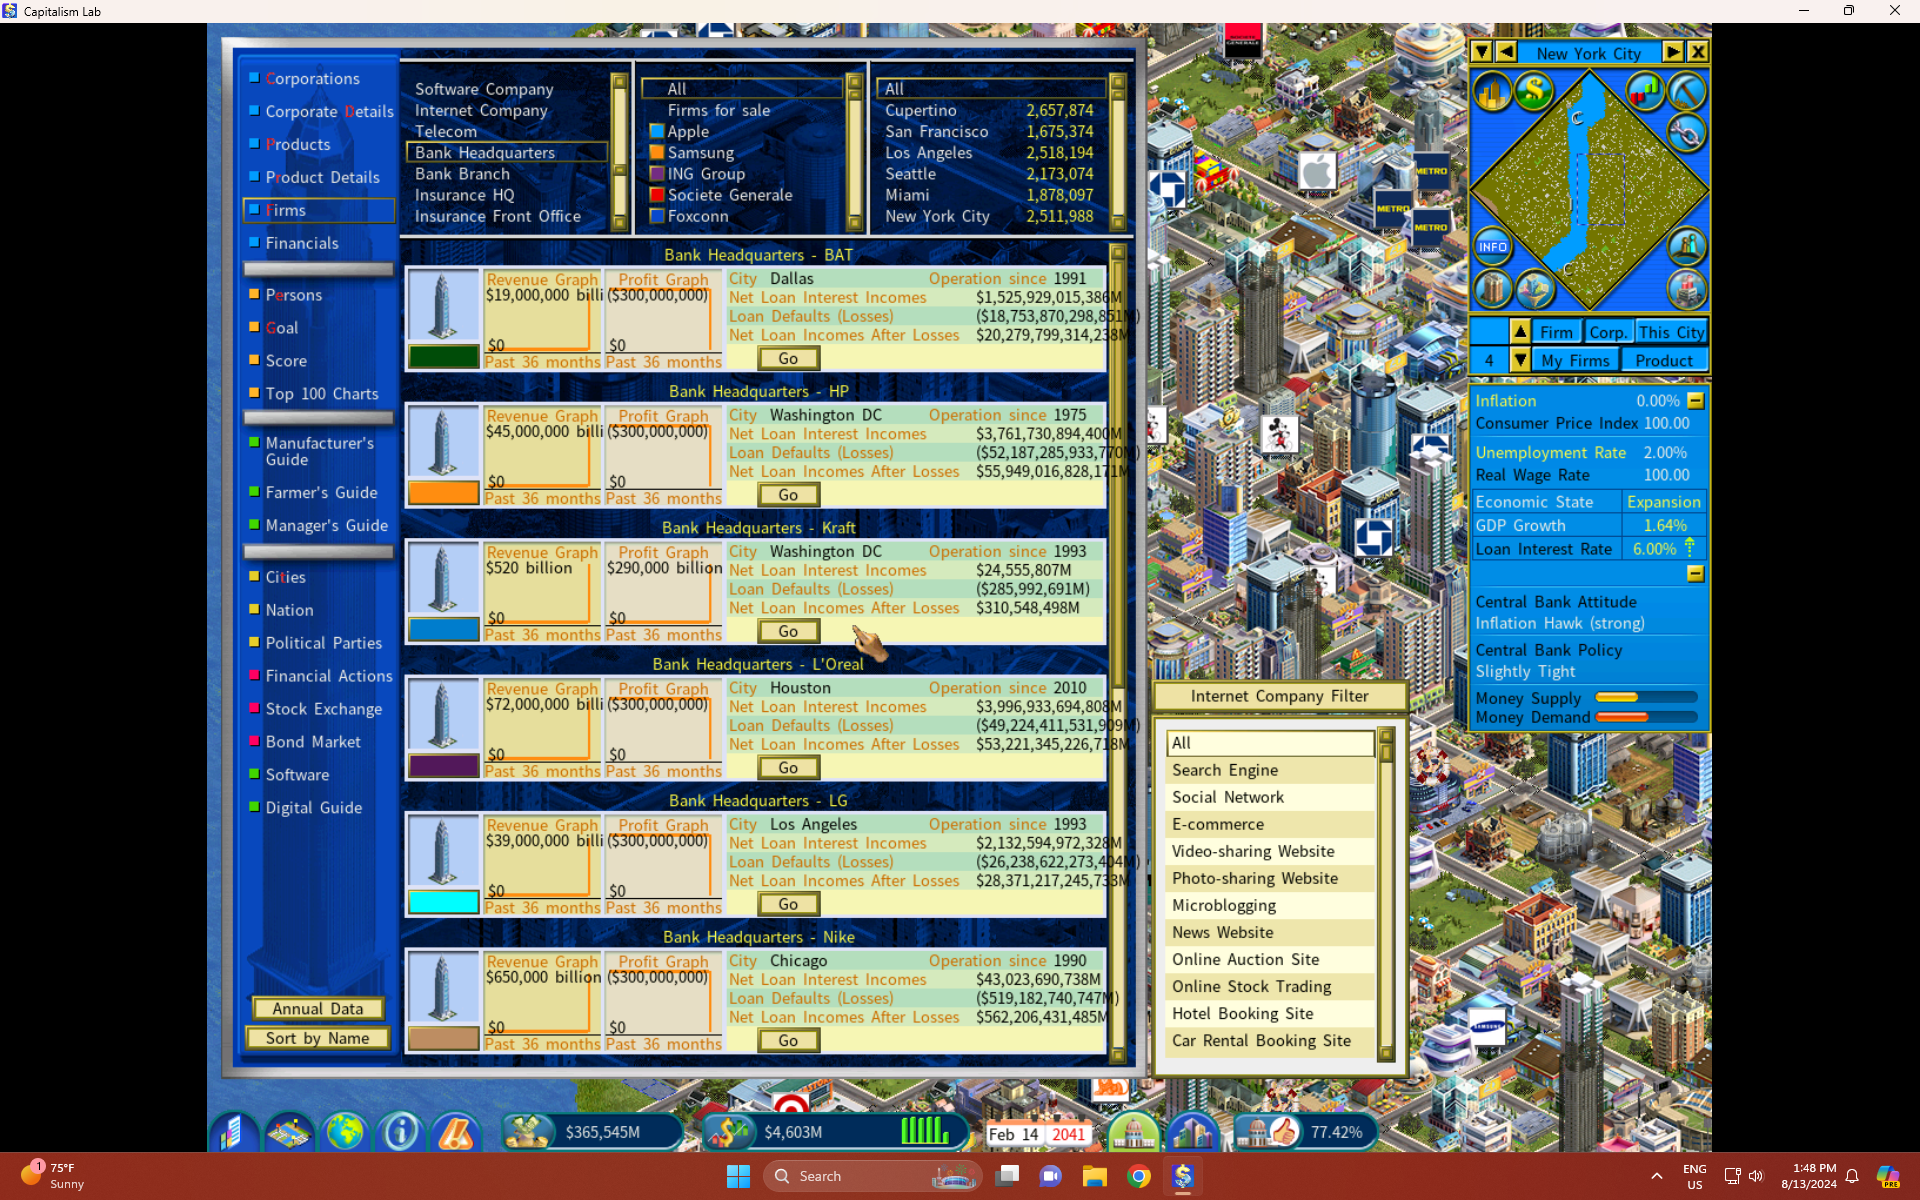Select the My Firms tab

click(x=1575, y=360)
